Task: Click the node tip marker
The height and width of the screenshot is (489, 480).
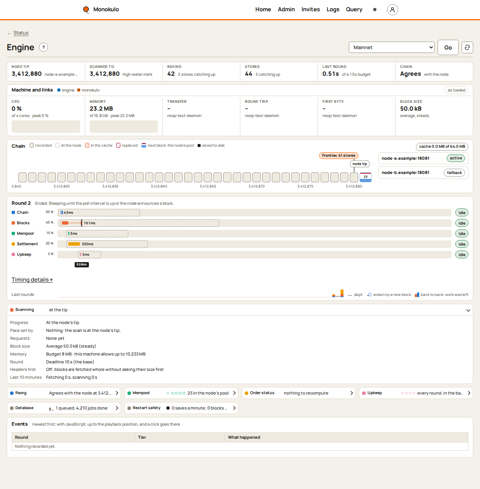Action: pos(360,164)
